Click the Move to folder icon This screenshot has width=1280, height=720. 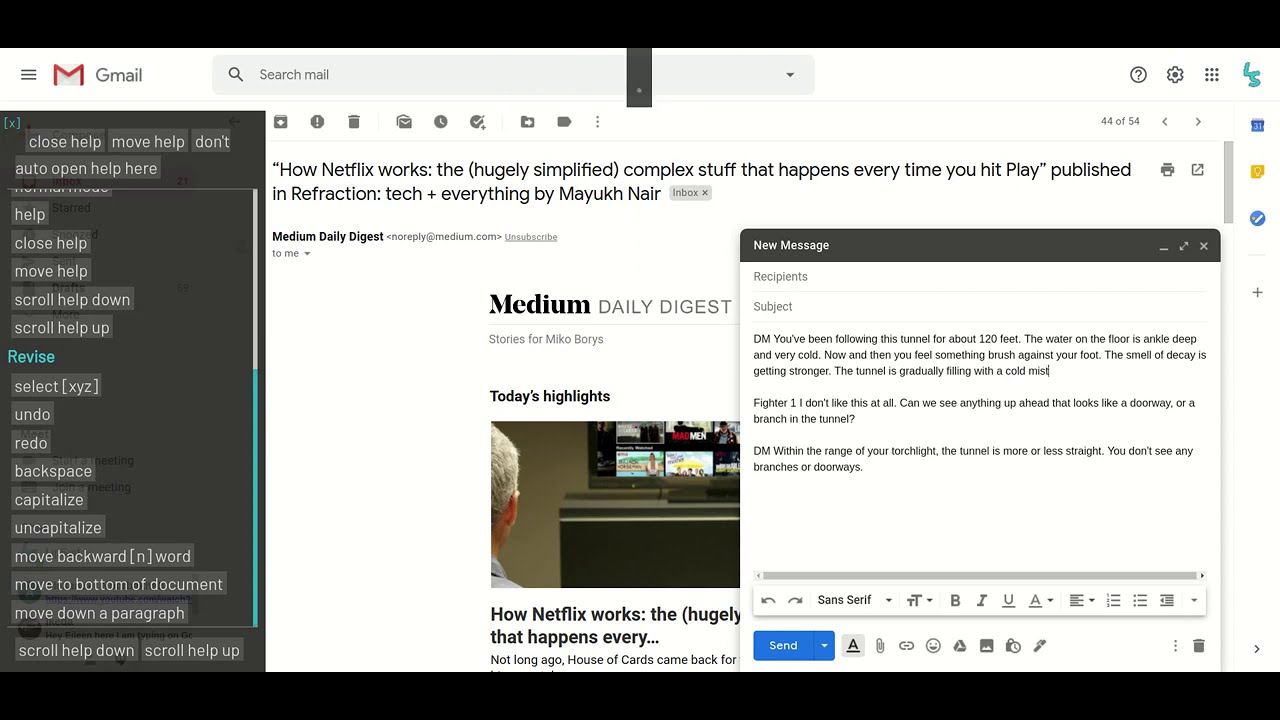click(x=527, y=122)
